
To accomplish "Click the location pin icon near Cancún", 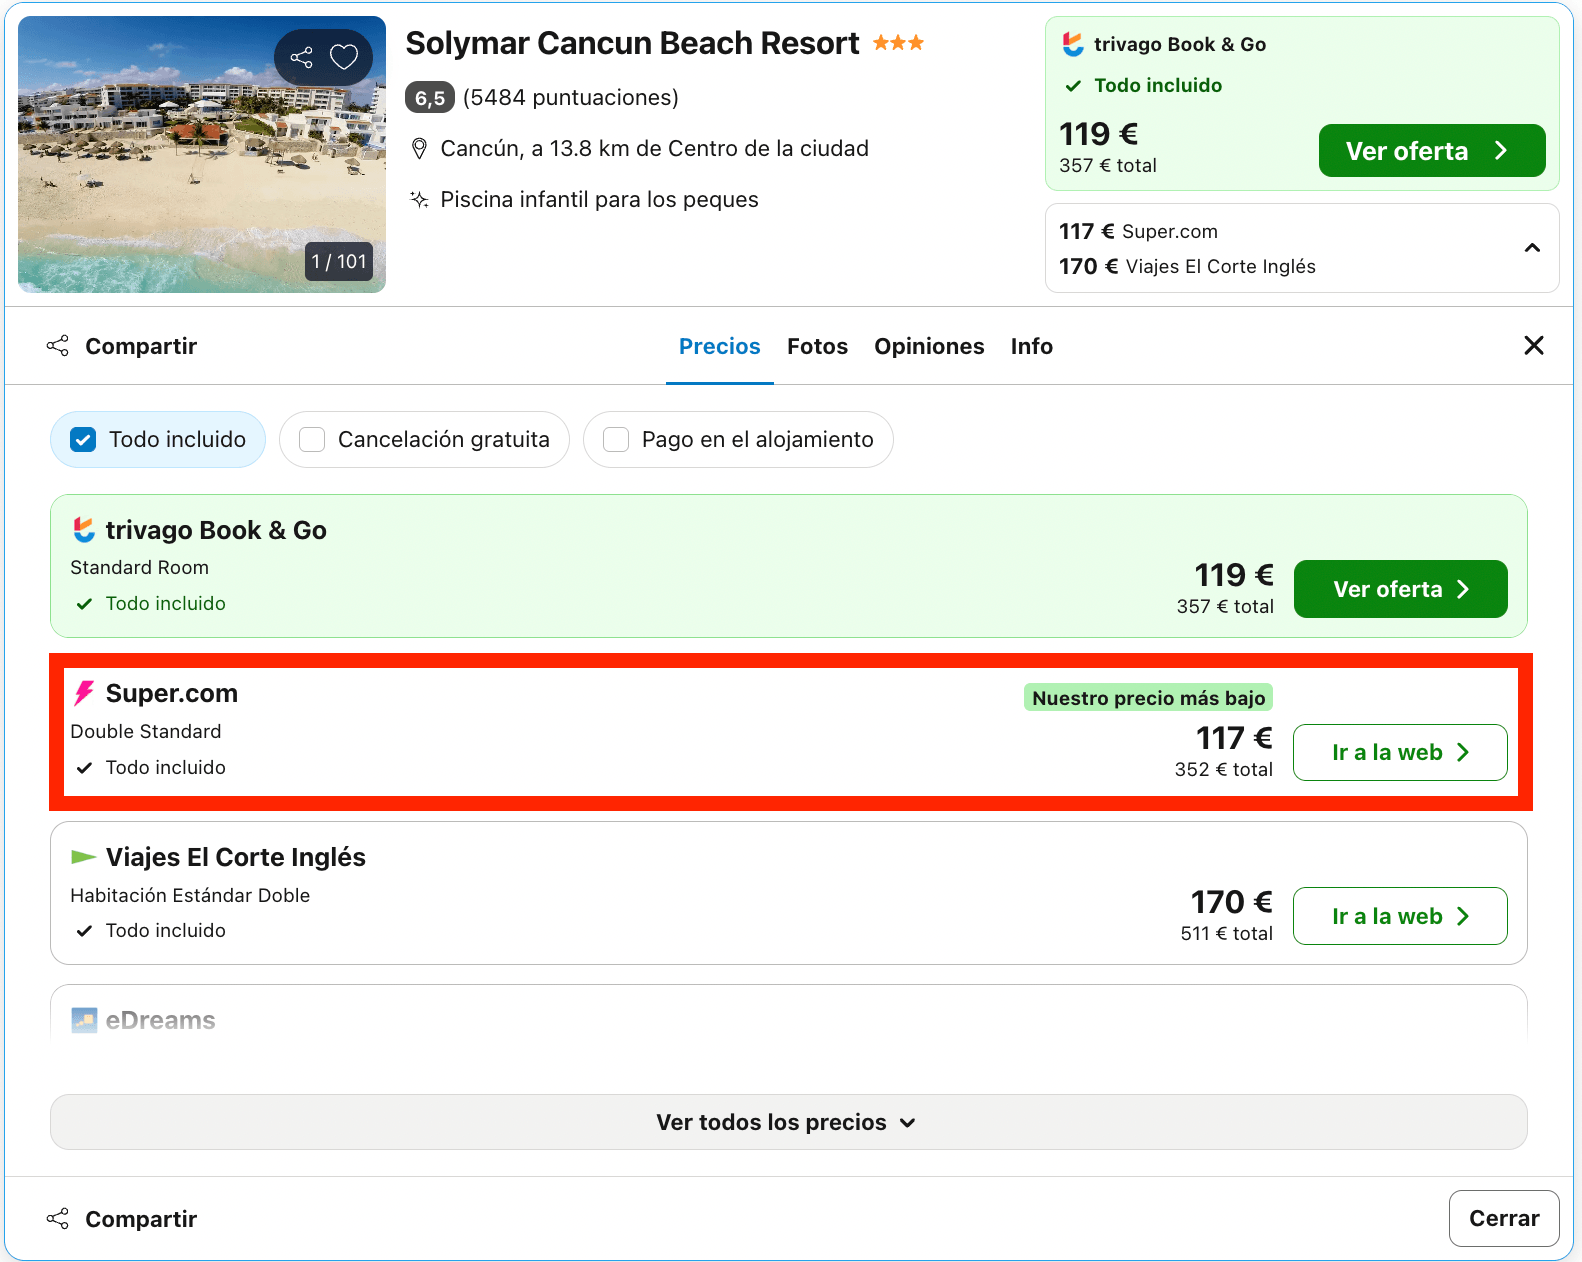I will 420,149.
